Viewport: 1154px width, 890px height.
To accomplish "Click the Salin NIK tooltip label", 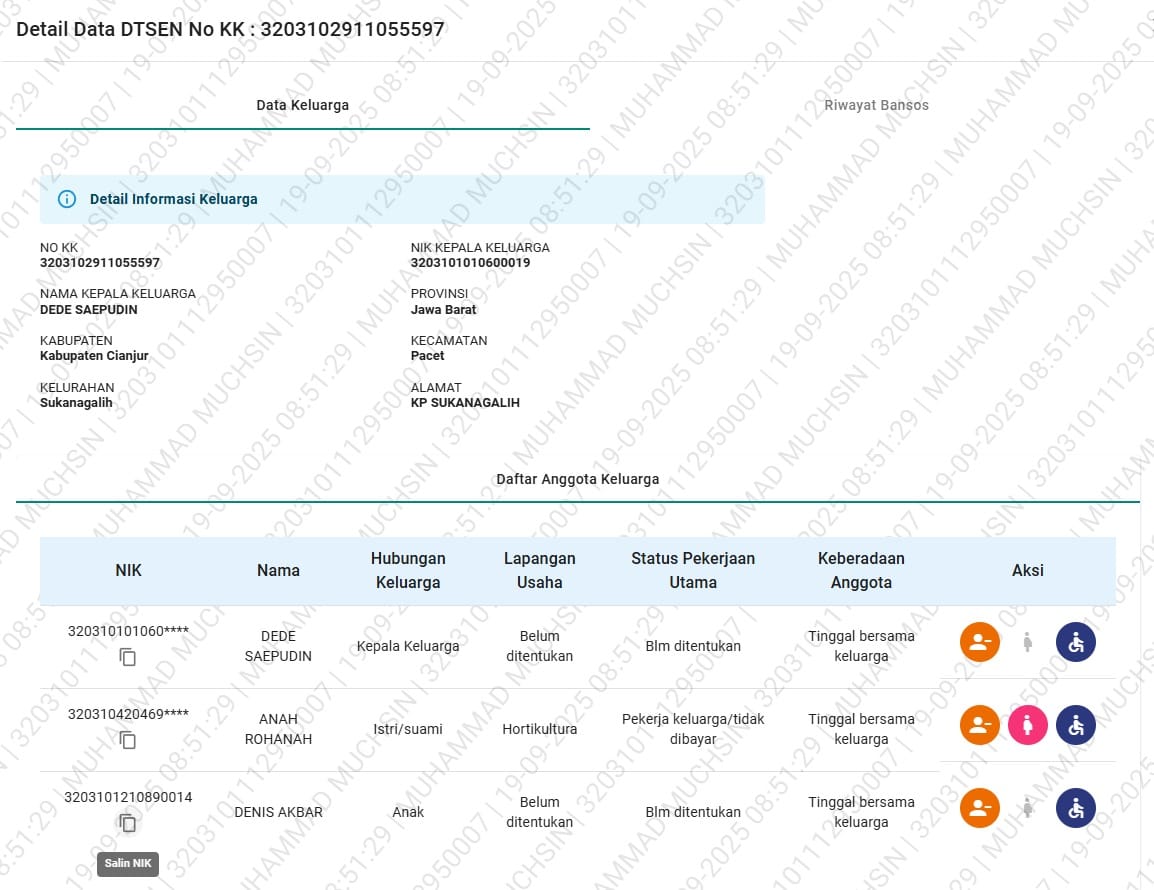I will [128, 863].
